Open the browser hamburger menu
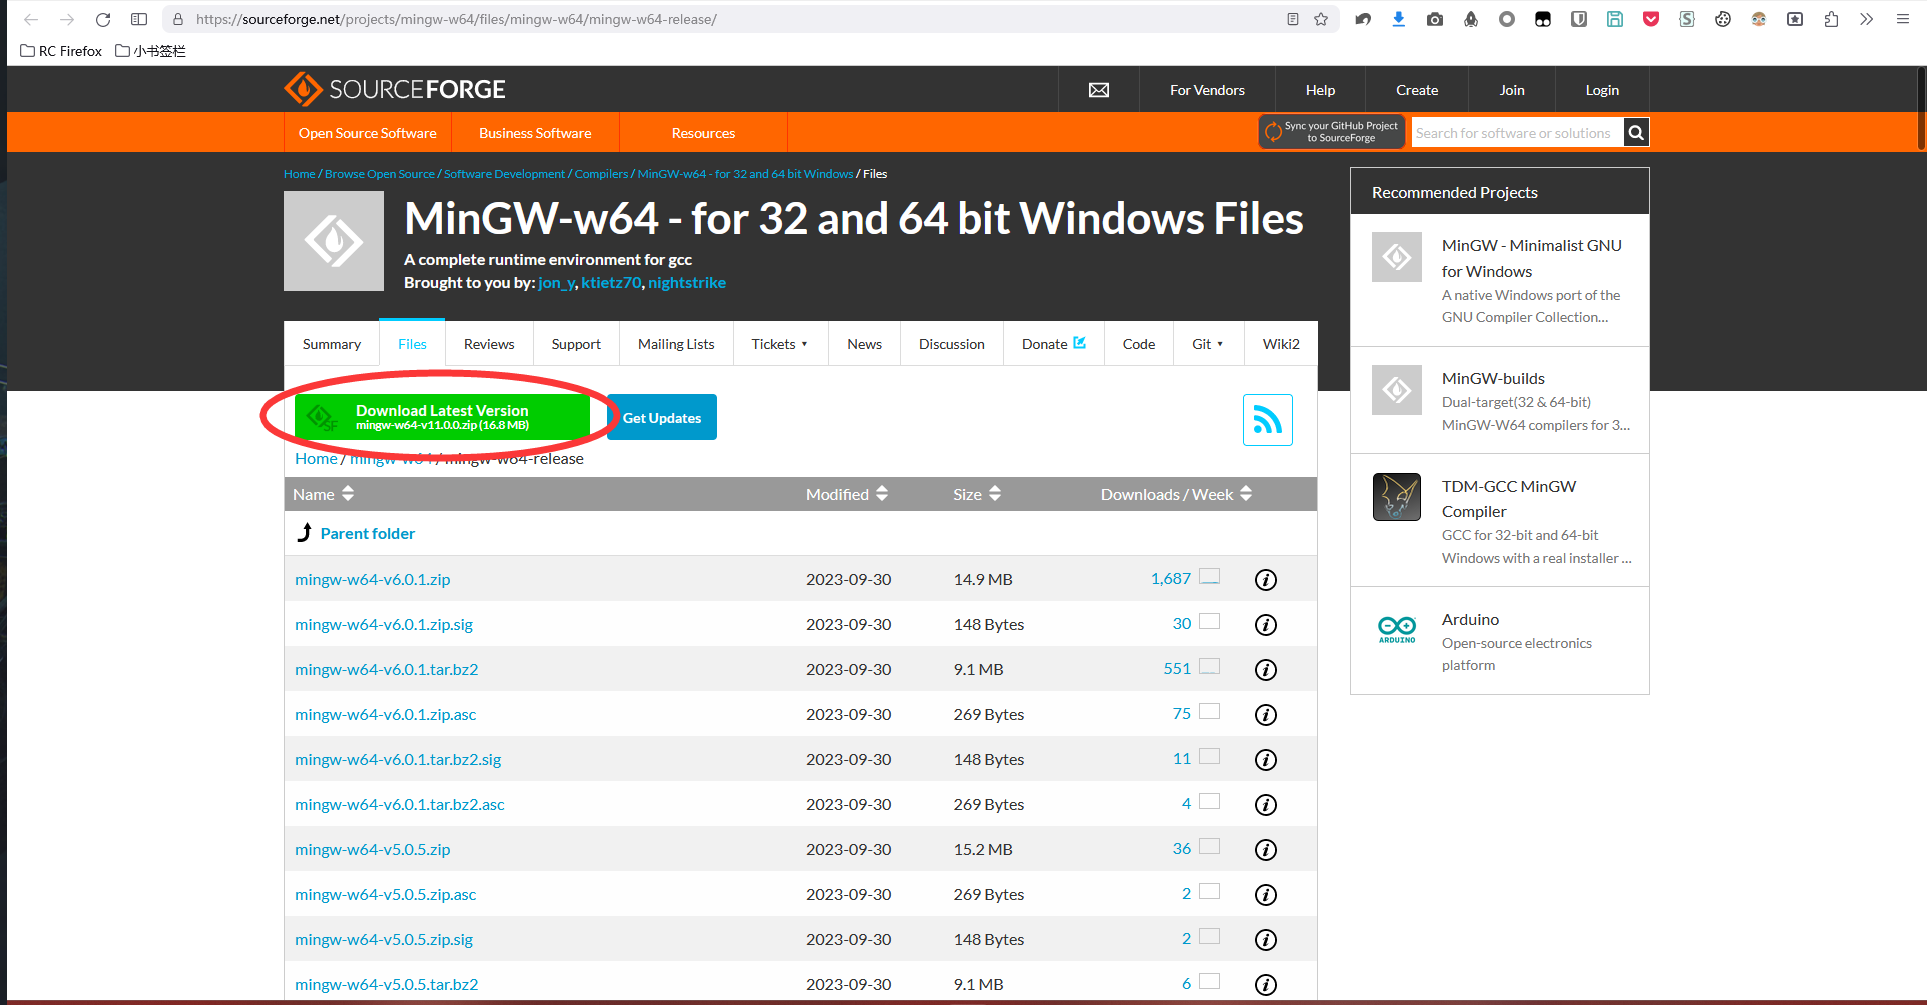The width and height of the screenshot is (1927, 1005). click(1903, 19)
